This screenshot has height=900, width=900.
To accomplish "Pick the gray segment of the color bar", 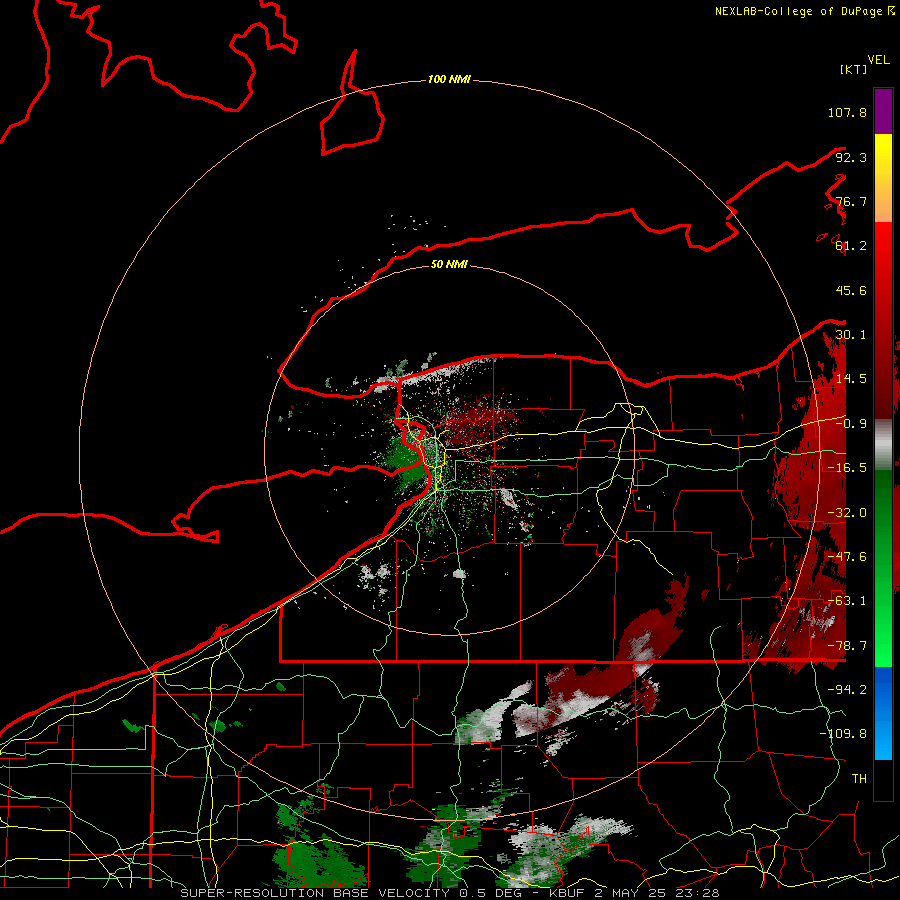I will pyautogui.click(x=883, y=445).
